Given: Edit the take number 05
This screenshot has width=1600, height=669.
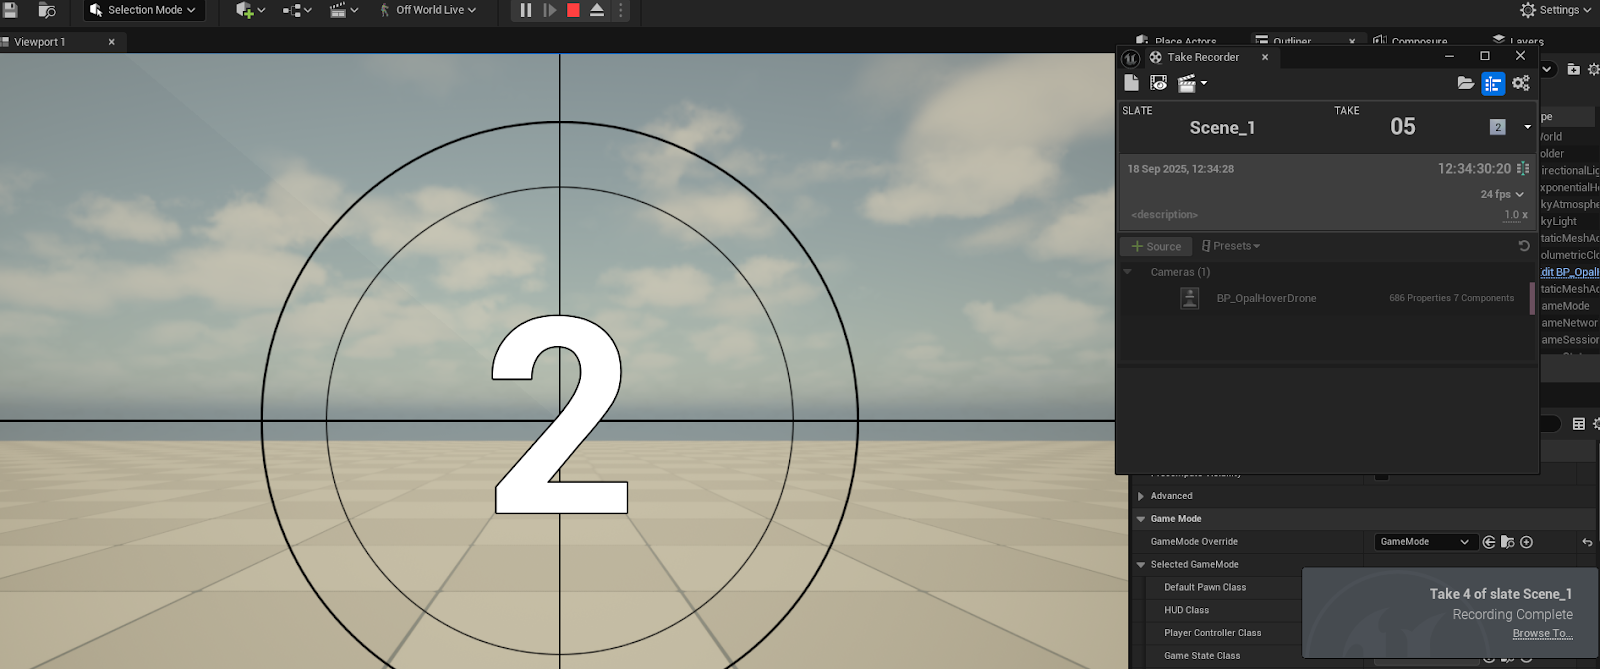Looking at the screenshot, I should point(1403,126).
